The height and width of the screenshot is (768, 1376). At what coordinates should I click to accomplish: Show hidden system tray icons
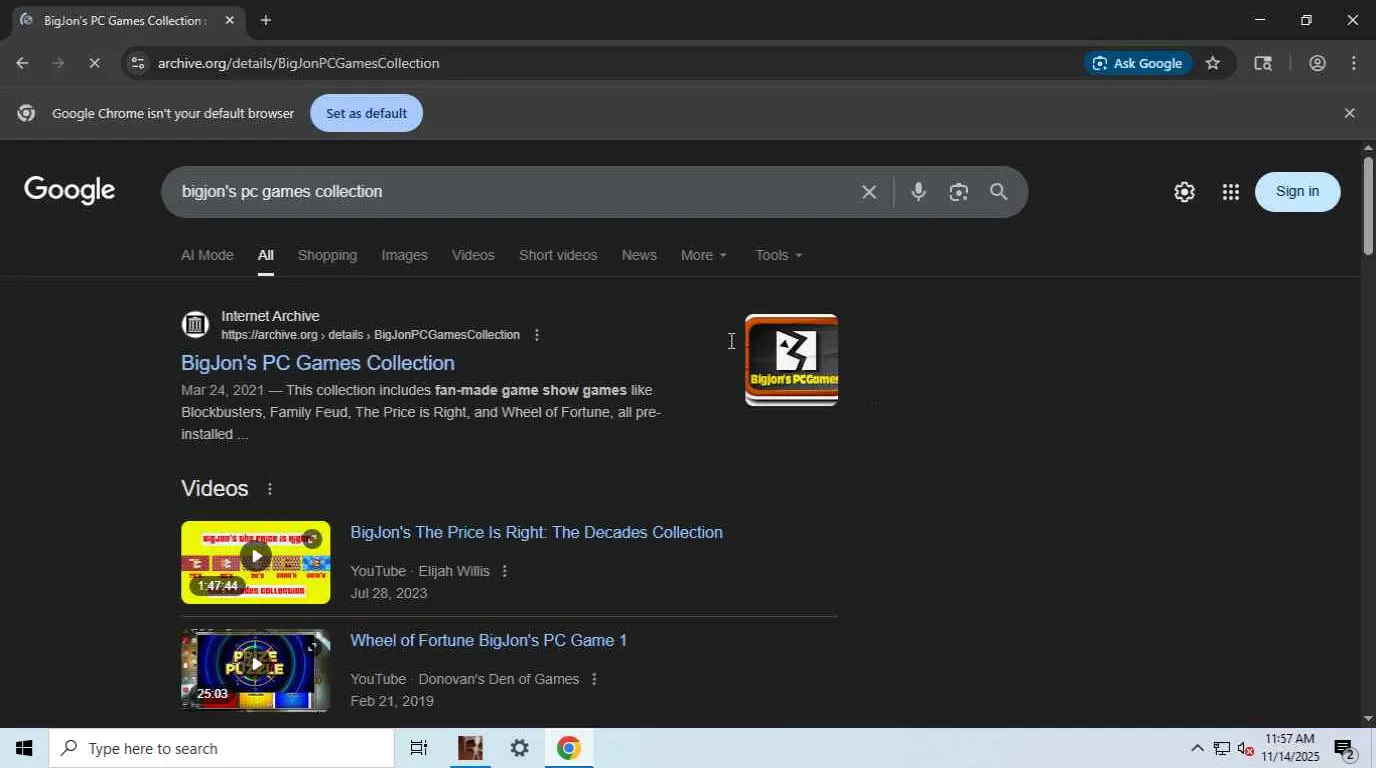tap(1197, 748)
